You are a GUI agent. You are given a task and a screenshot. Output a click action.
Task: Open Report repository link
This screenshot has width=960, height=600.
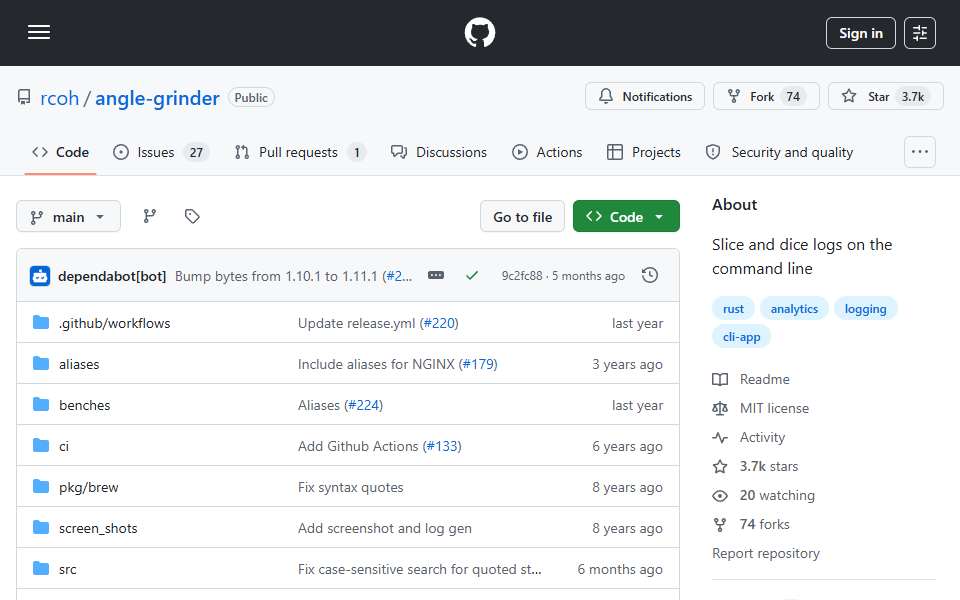765,553
